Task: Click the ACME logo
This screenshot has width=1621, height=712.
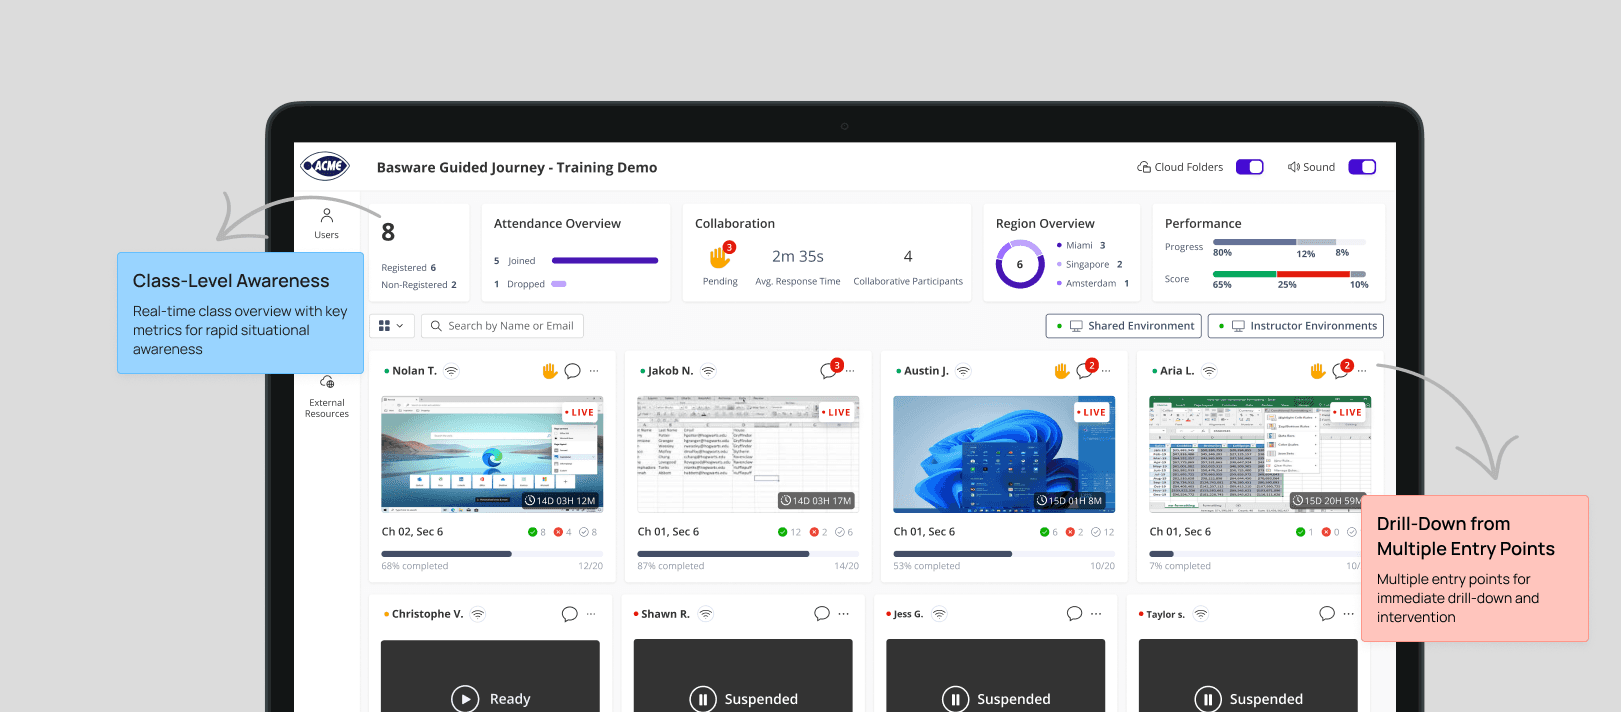Action: click(325, 166)
